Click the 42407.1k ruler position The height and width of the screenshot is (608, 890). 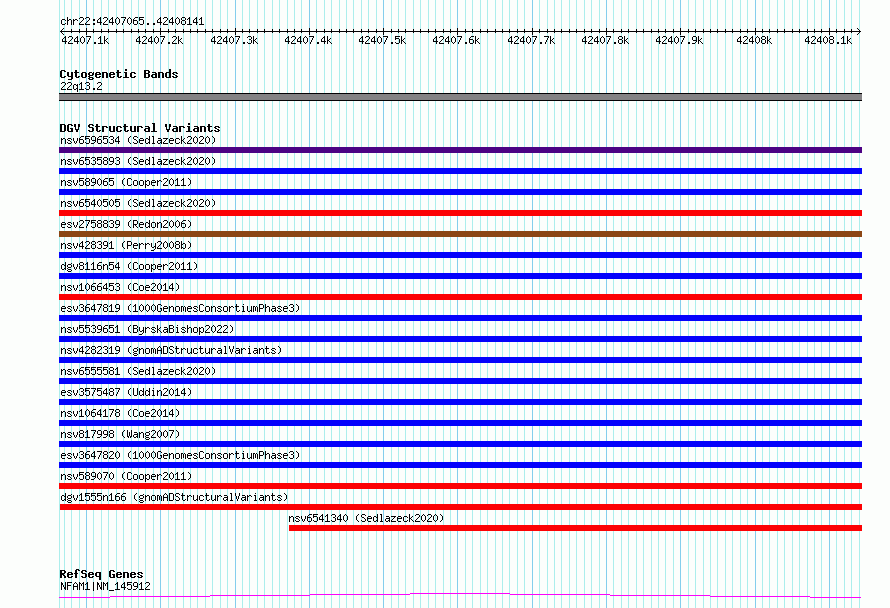(x=85, y=40)
